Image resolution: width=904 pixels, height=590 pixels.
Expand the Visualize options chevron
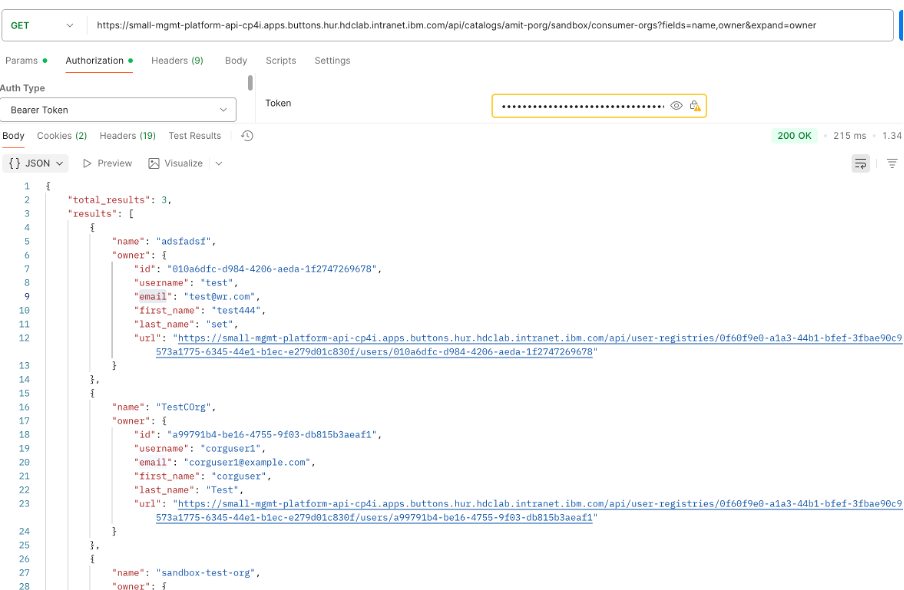point(219,163)
